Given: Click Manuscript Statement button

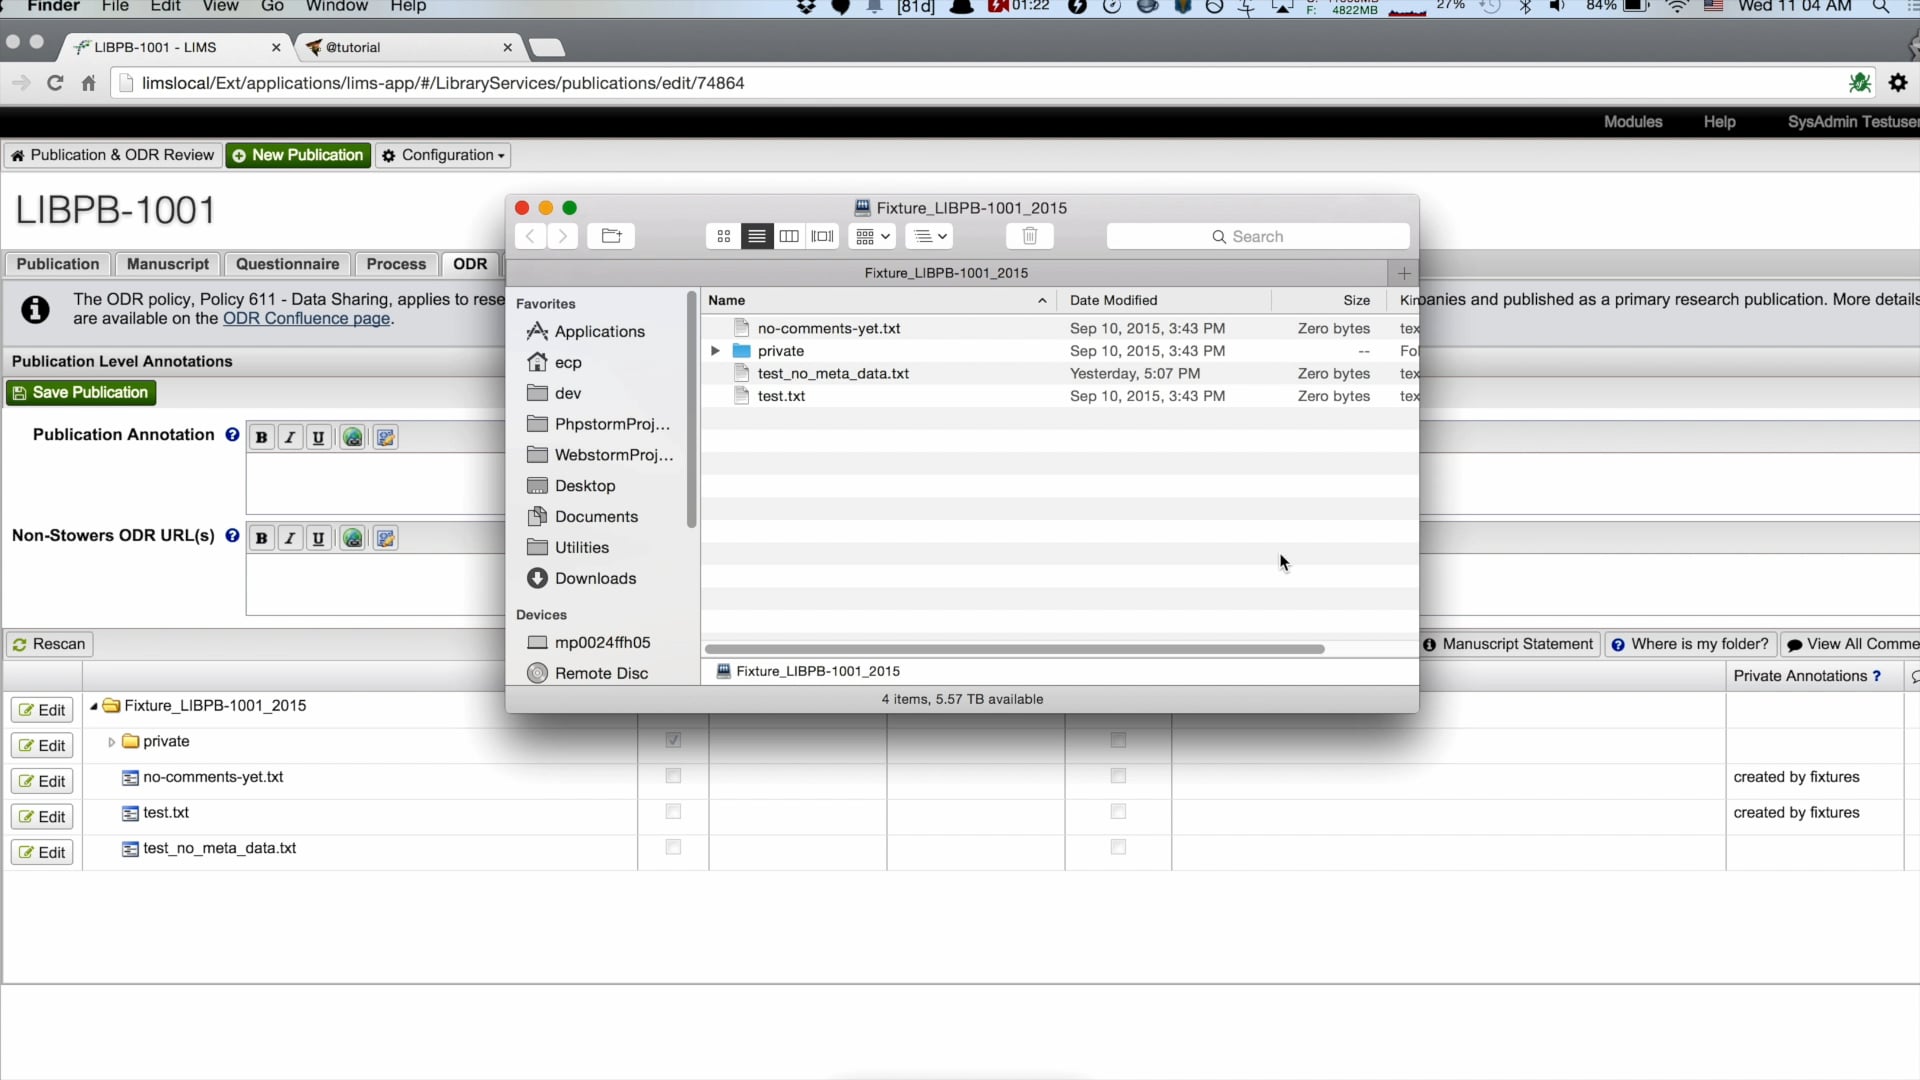Looking at the screenshot, I should [x=1510, y=645].
